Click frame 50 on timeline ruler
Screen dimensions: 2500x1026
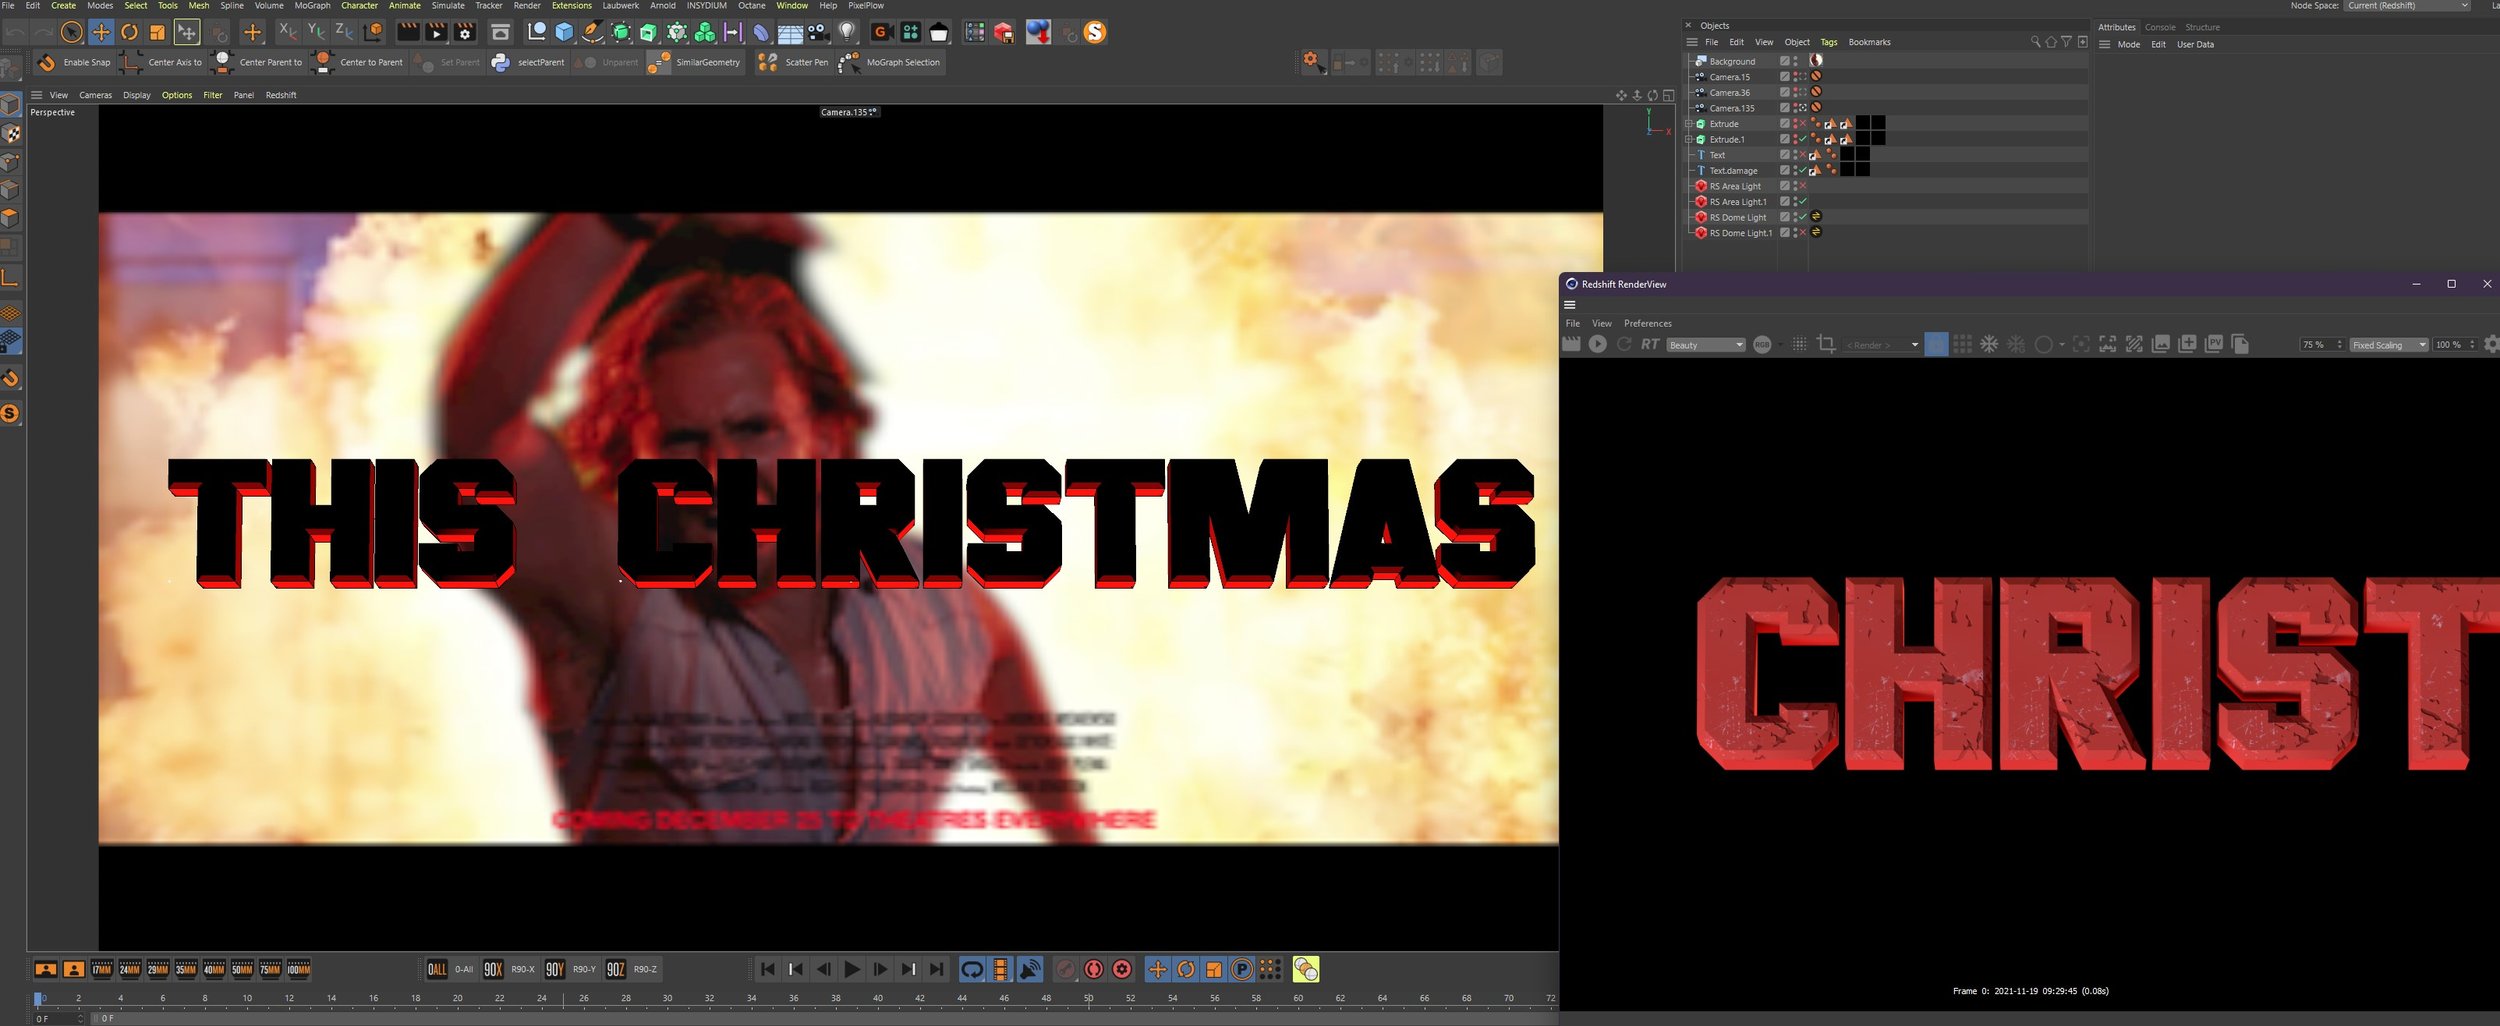click(1088, 997)
